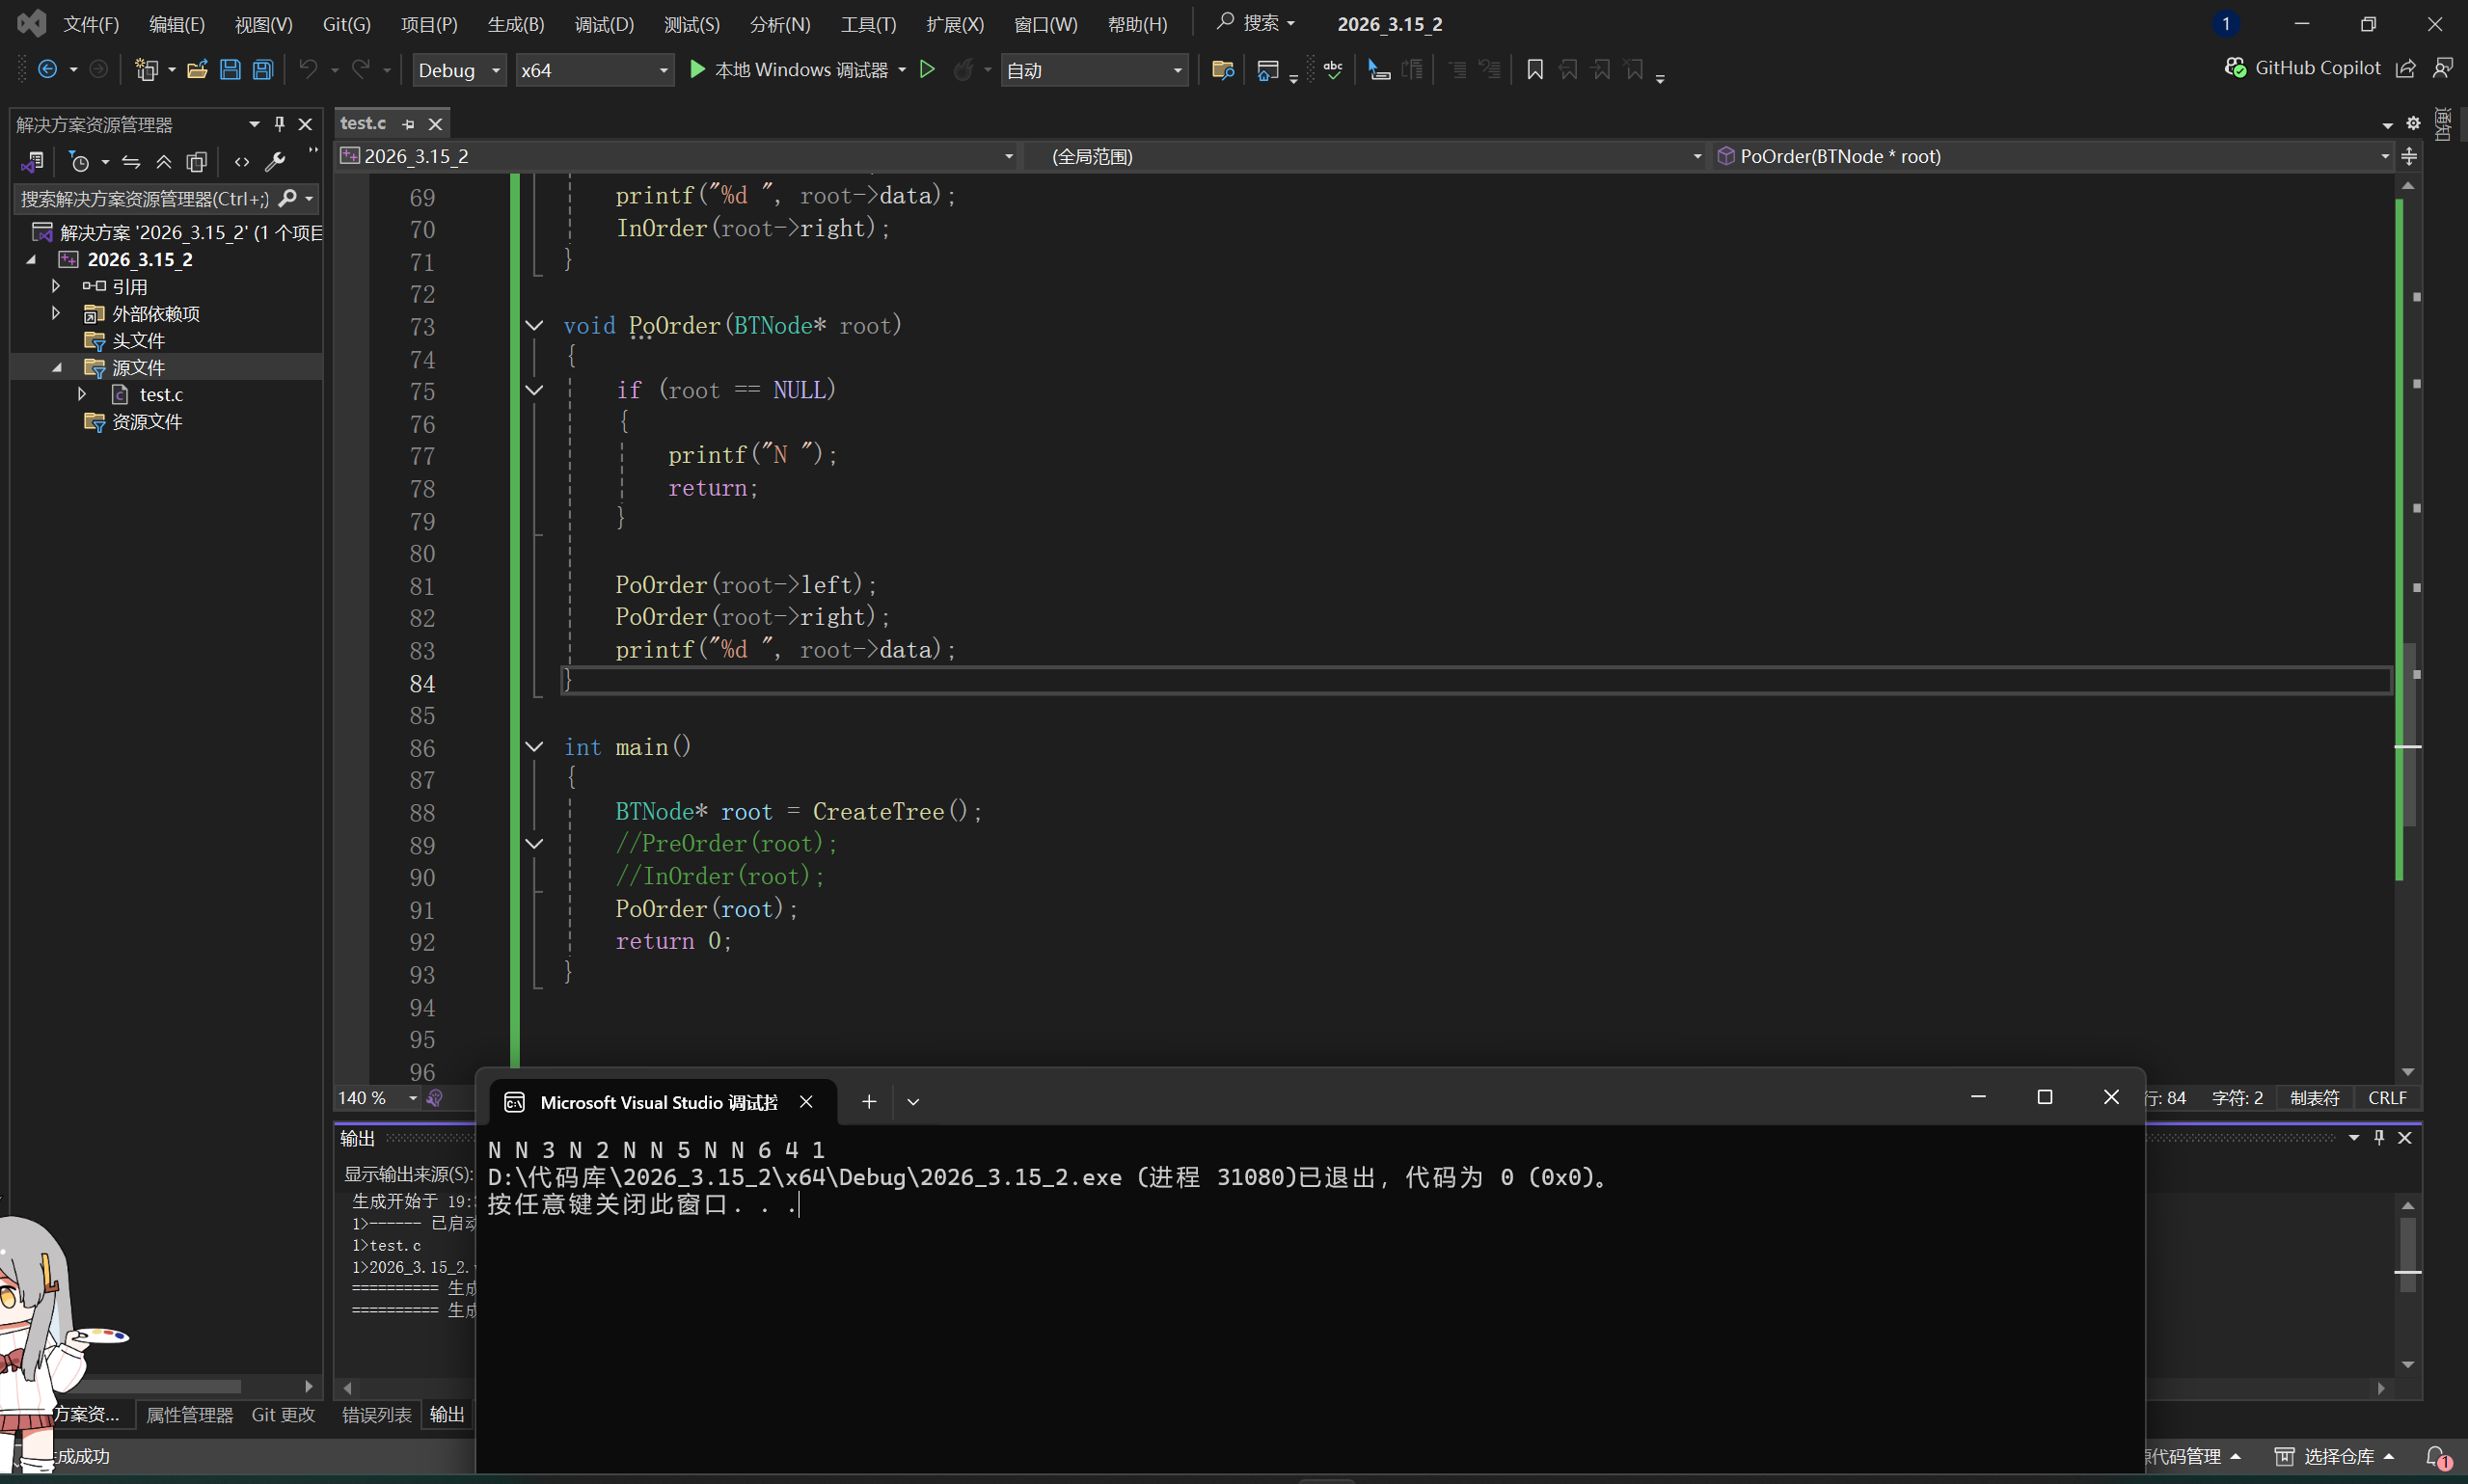The width and height of the screenshot is (2468, 1484).
Task: Collapse the PoOrder function fold arrow
Action: pos(534,326)
